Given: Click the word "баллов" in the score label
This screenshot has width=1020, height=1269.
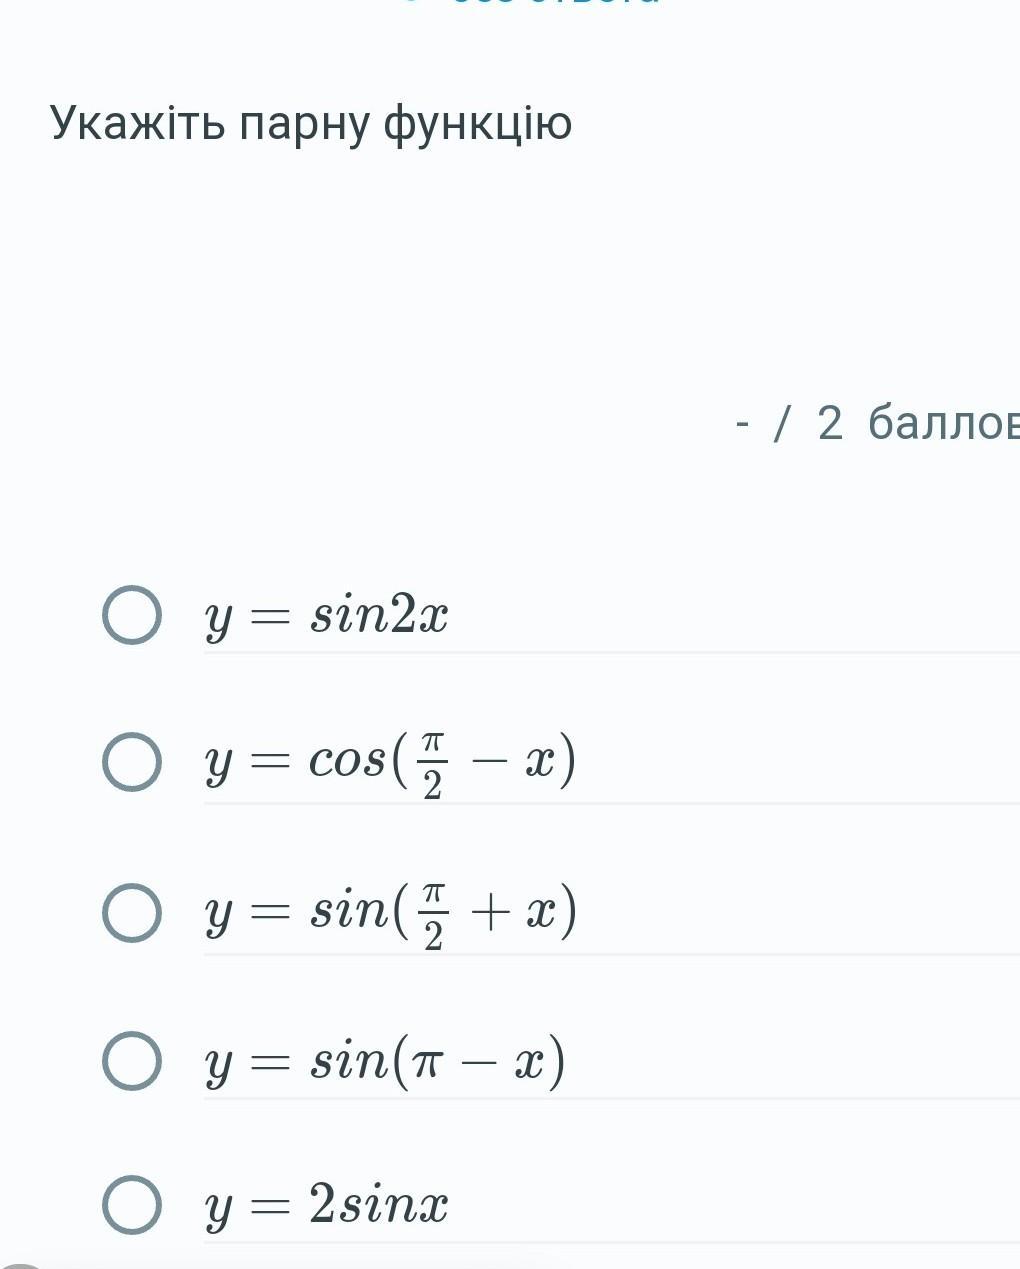Looking at the screenshot, I should coord(943,423).
